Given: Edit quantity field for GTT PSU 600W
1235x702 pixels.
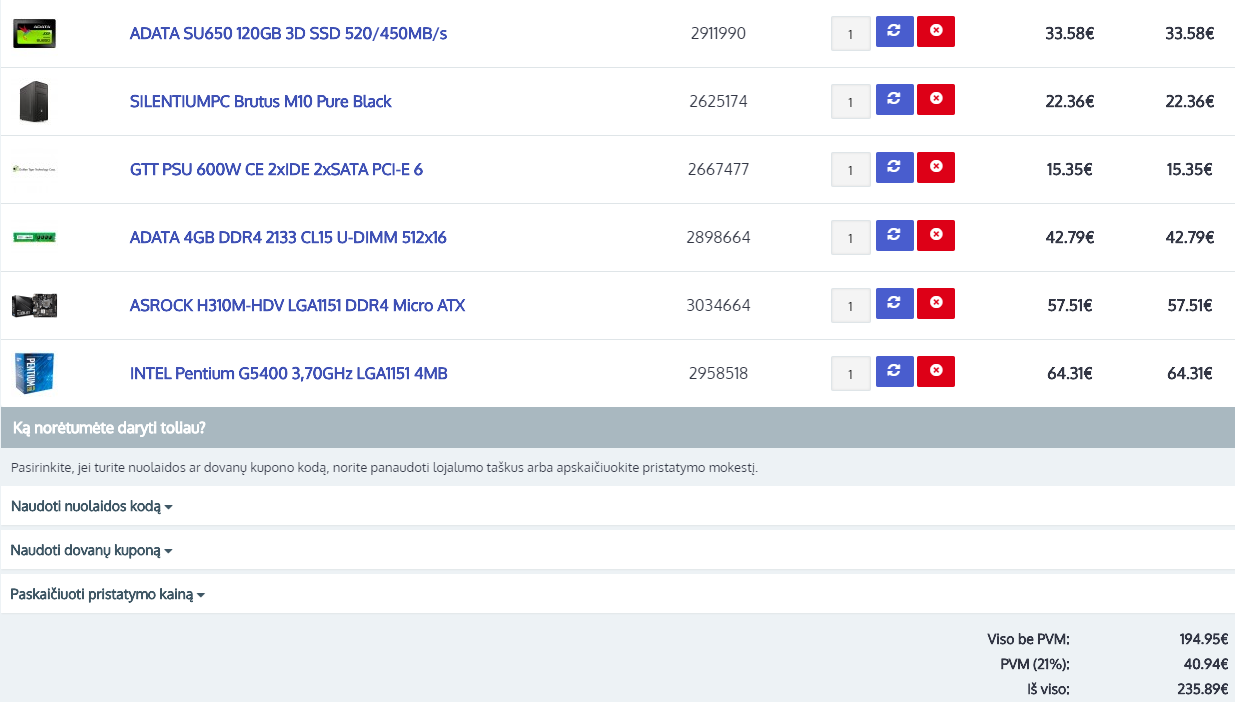Looking at the screenshot, I should tap(851, 169).
